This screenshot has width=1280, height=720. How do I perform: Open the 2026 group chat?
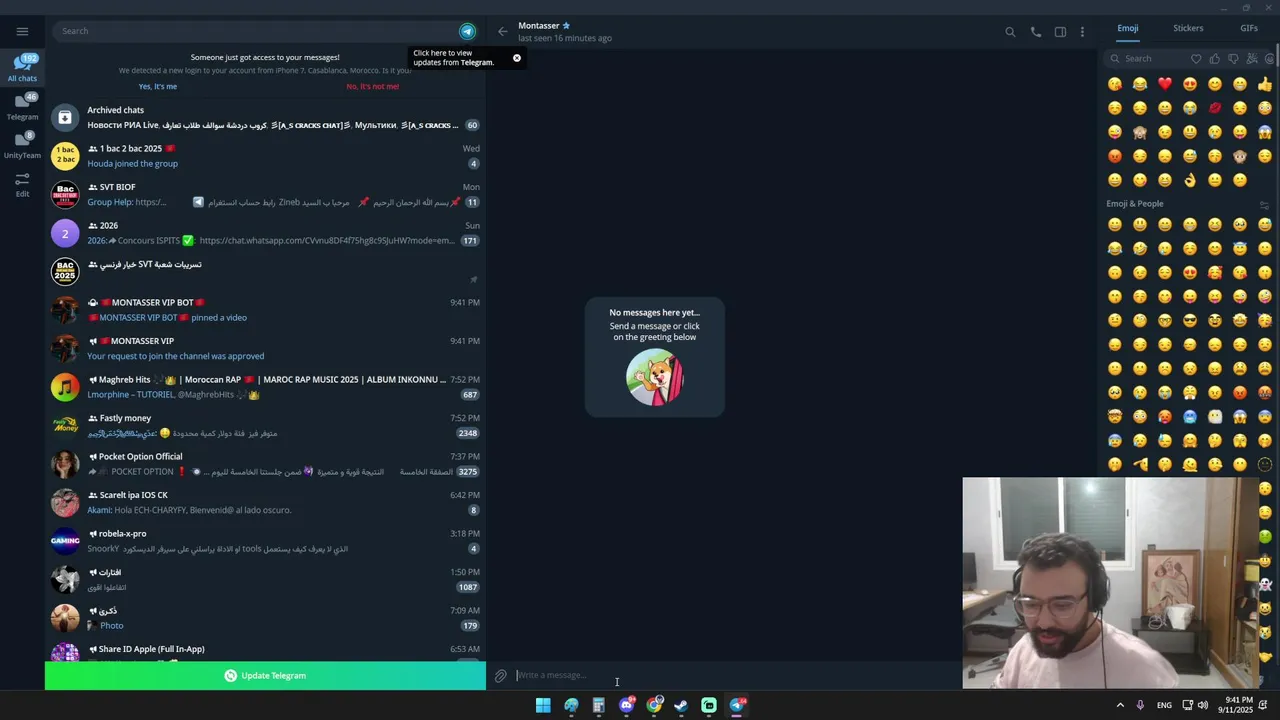(265, 233)
